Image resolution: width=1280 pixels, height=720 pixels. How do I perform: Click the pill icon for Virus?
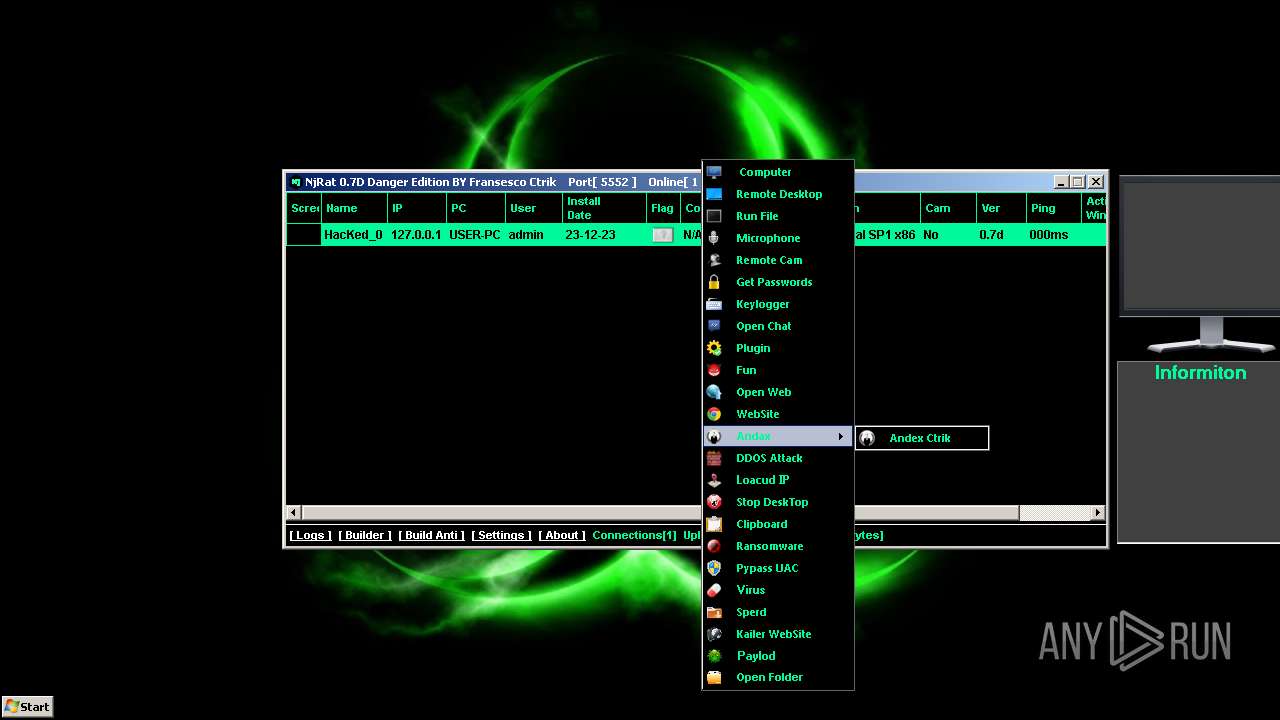[714, 590]
